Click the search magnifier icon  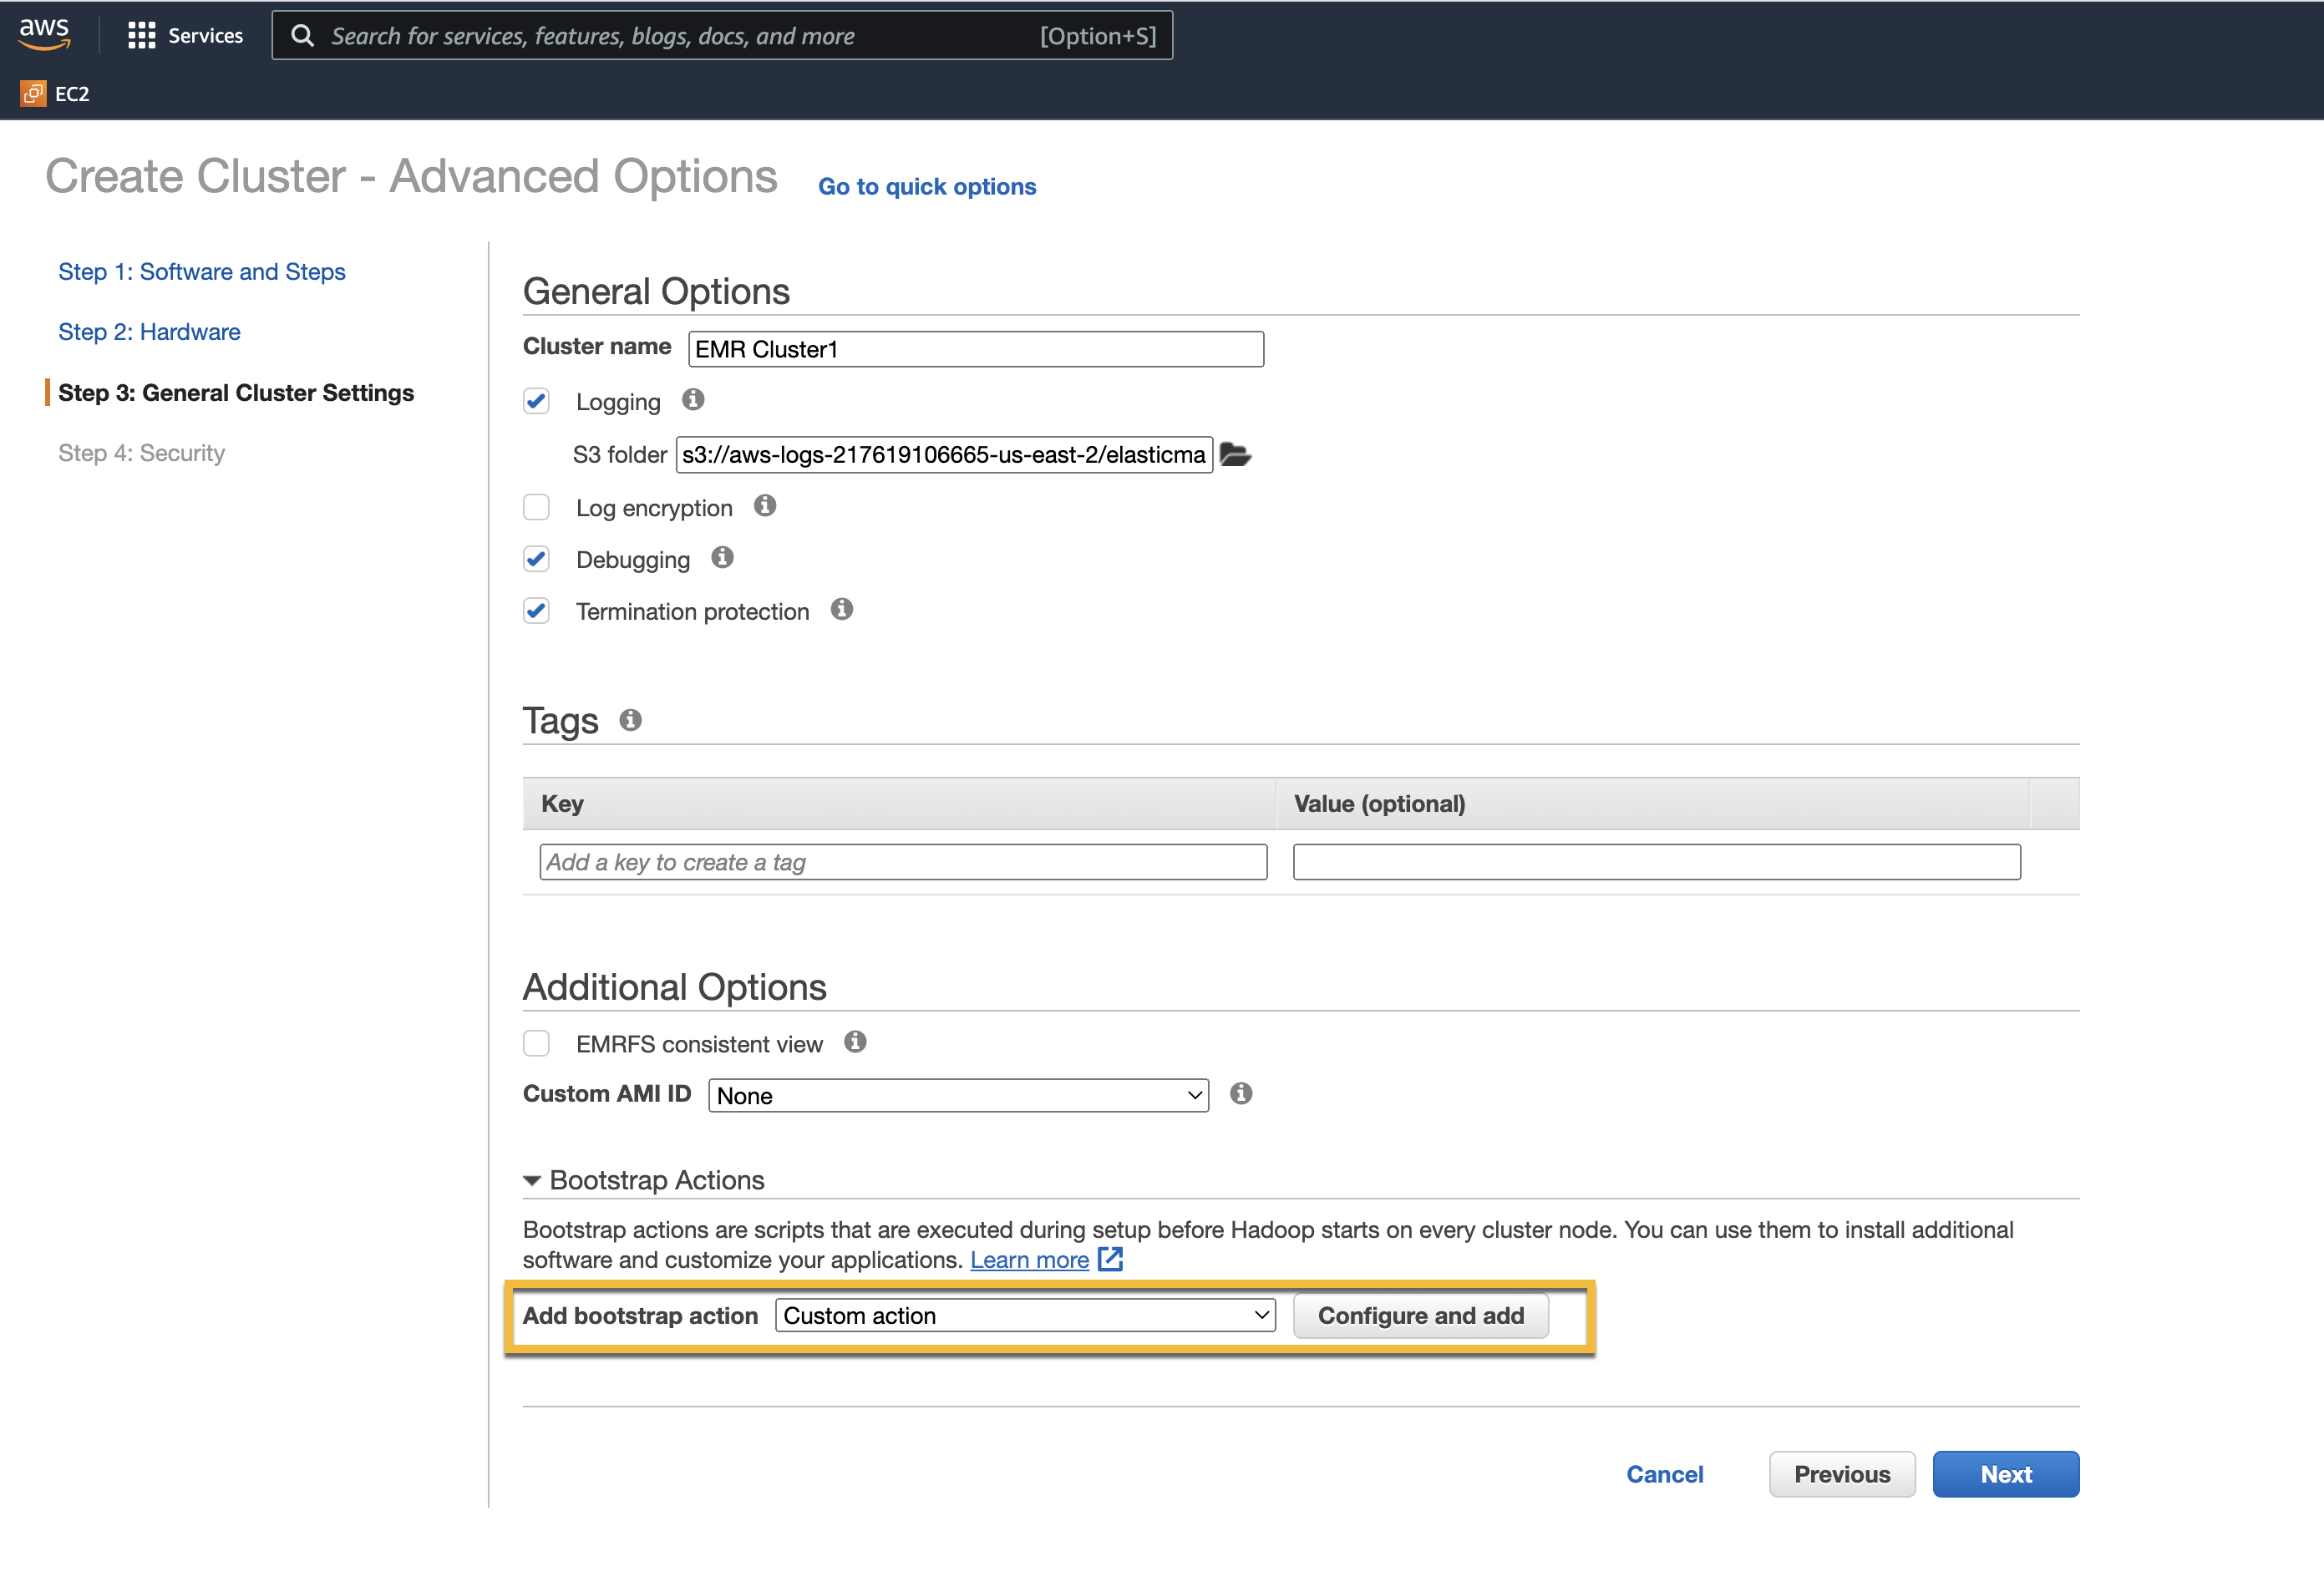pyautogui.click(x=302, y=36)
